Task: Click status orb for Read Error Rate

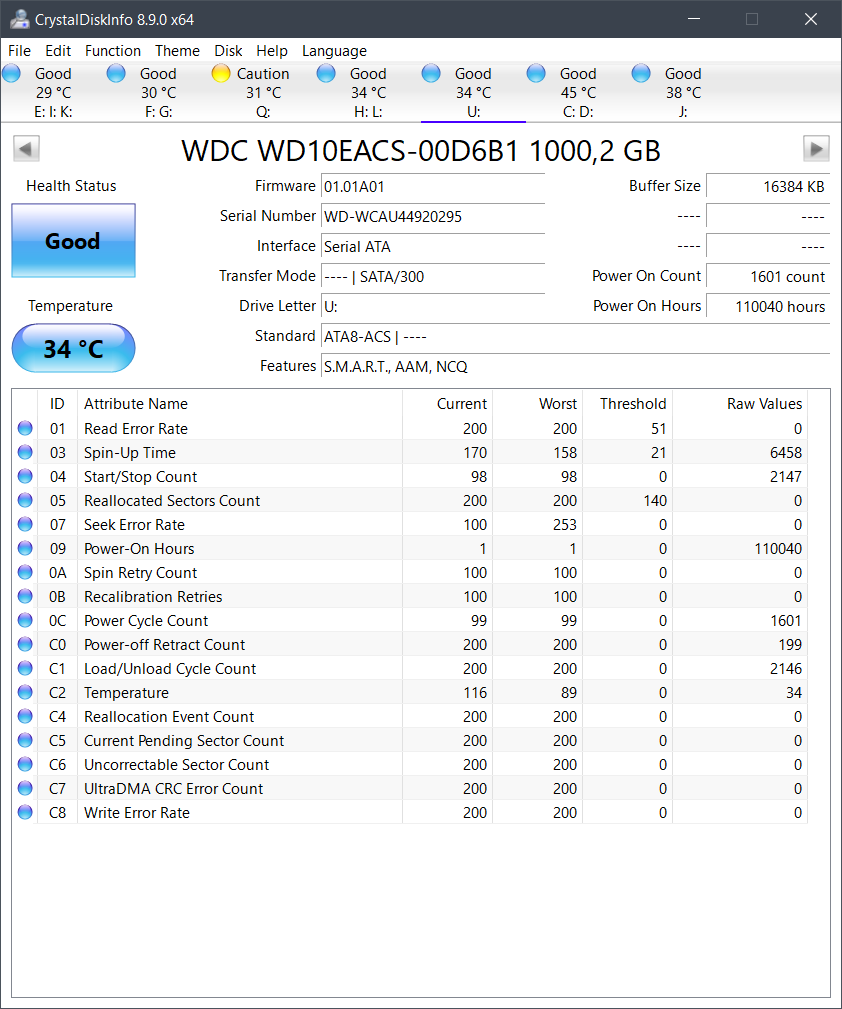Action: coord(25,428)
